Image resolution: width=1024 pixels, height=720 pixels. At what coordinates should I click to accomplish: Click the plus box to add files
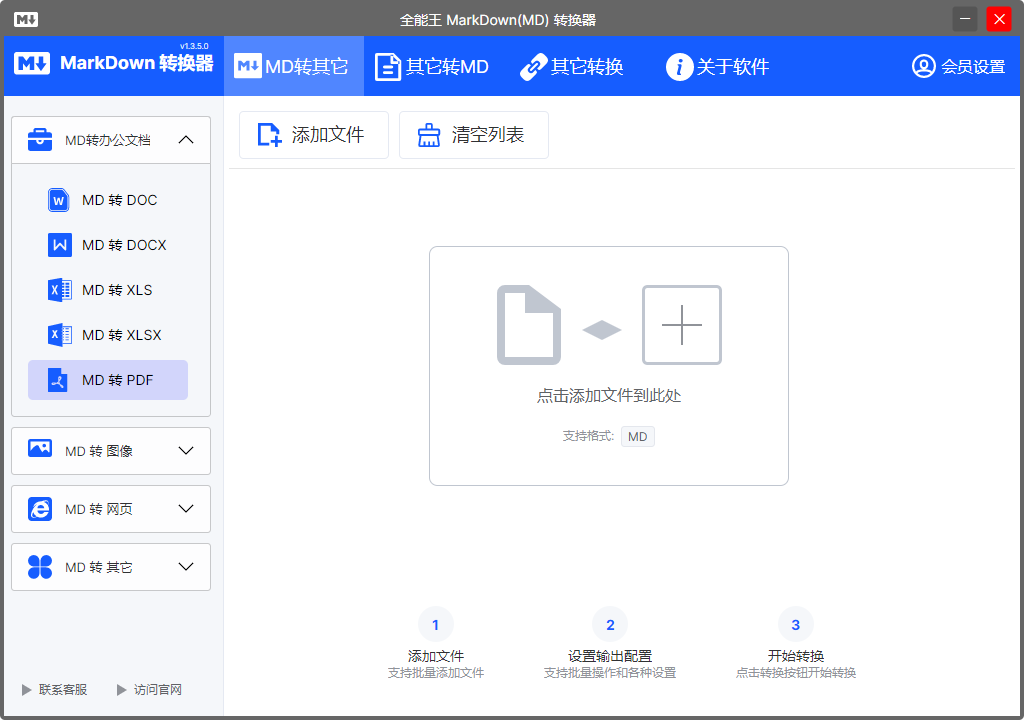pyautogui.click(x=682, y=325)
